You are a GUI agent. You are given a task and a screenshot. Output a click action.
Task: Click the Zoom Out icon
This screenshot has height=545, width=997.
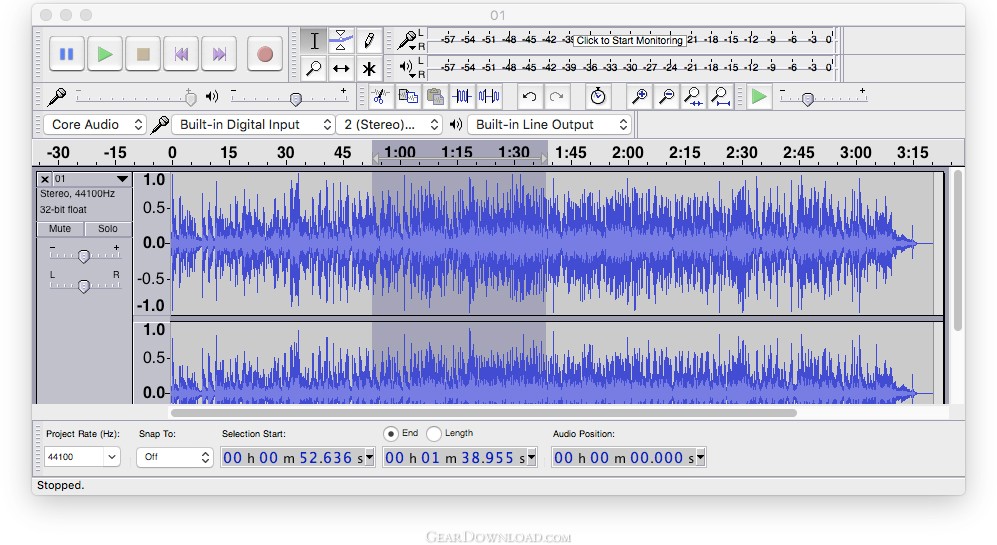point(666,97)
